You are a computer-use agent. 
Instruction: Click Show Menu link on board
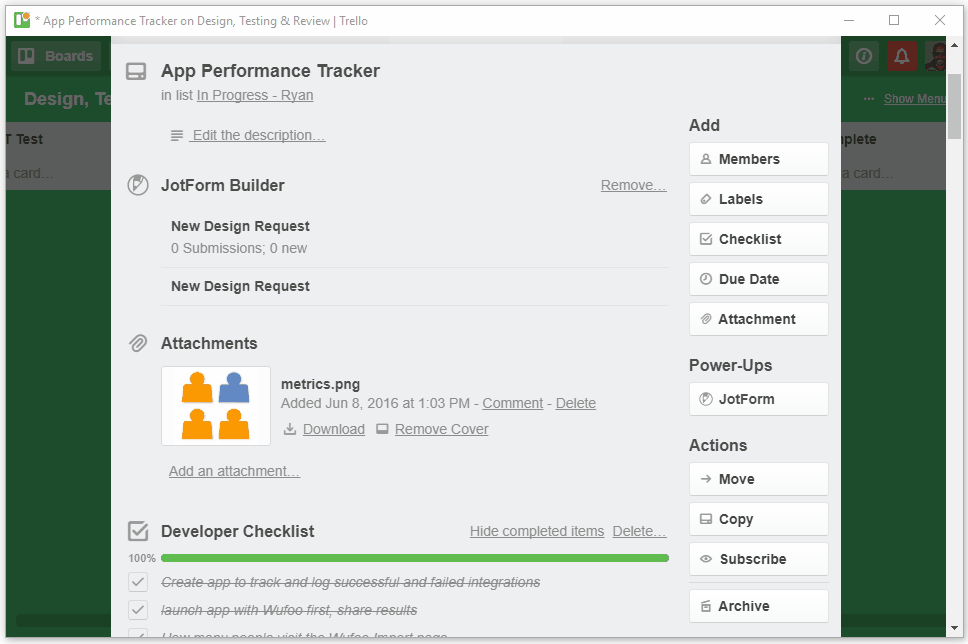click(914, 99)
